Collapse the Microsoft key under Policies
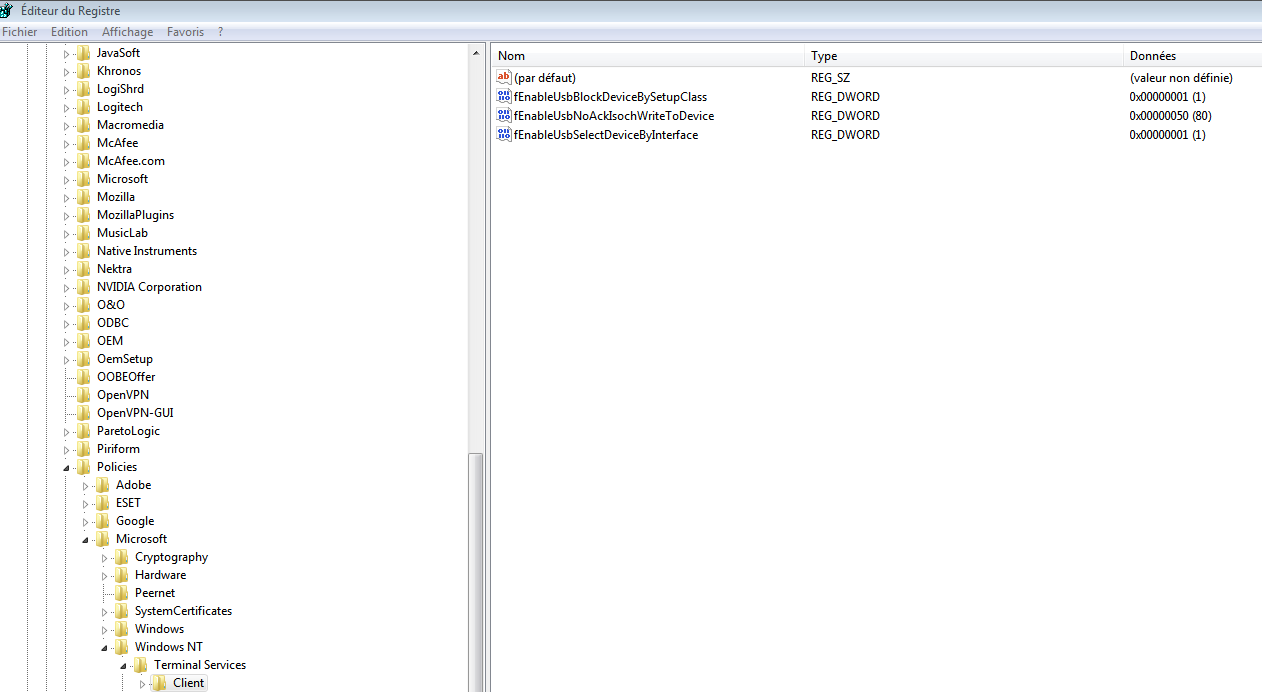The image size is (1262, 692). point(85,538)
